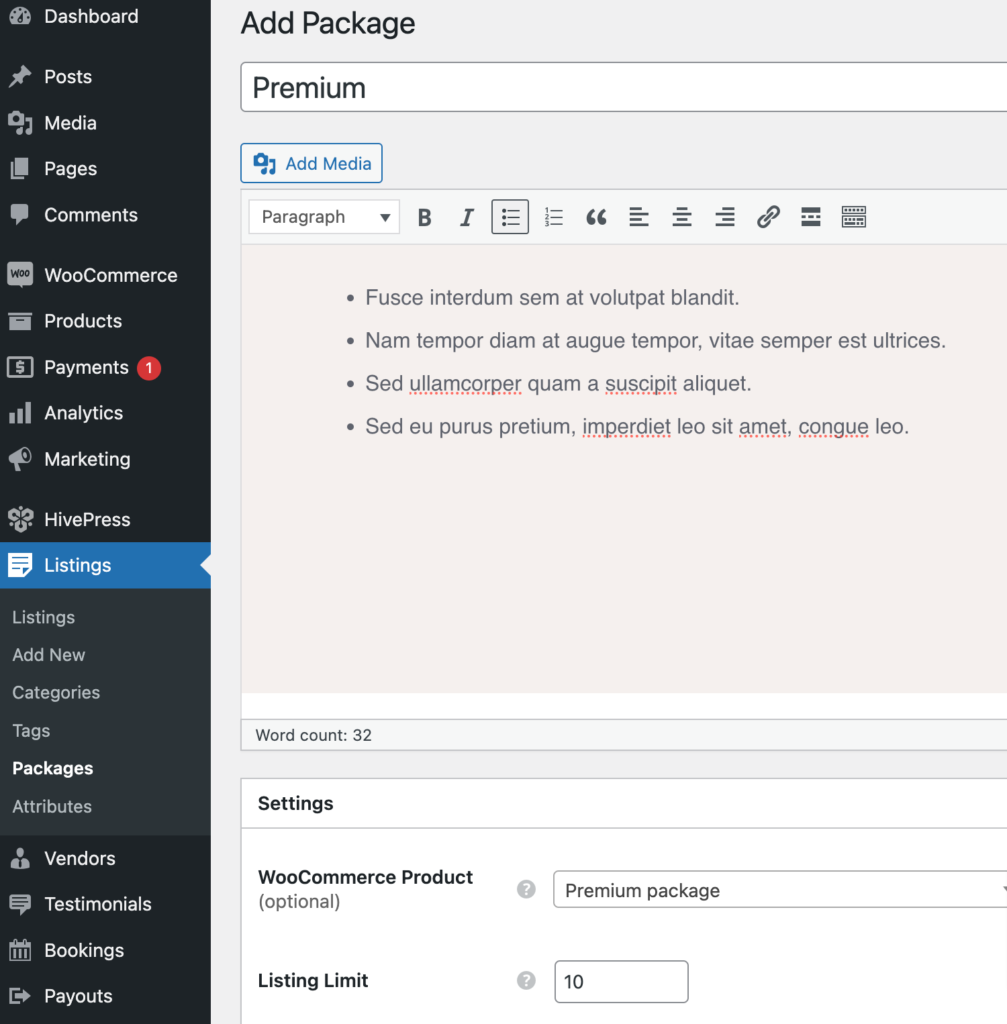The height and width of the screenshot is (1024, 1007).
Task: Switch text to a numbered list
Action: pos(553,216)
